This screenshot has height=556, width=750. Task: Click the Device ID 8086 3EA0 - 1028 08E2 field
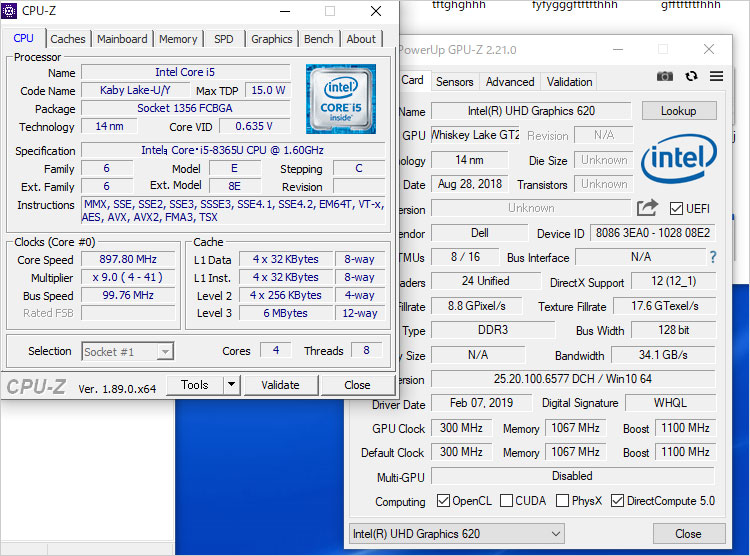[653, 233]
